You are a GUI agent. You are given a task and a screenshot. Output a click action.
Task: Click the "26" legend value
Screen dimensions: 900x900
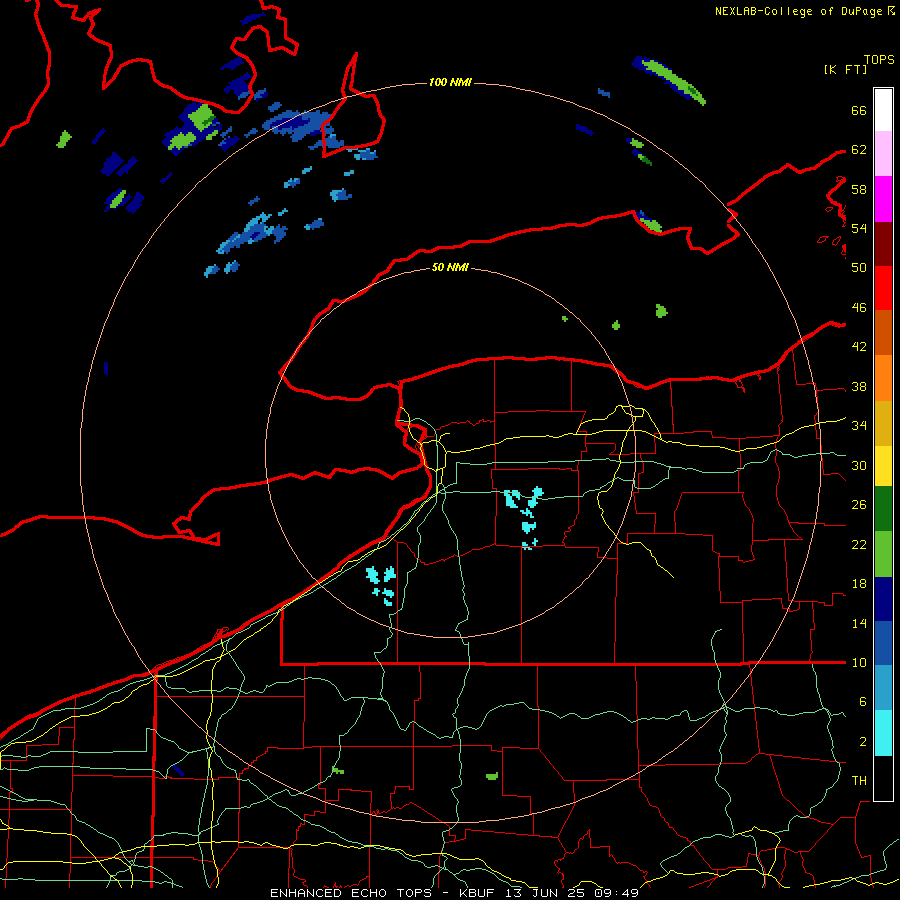[x=859, y=505]
